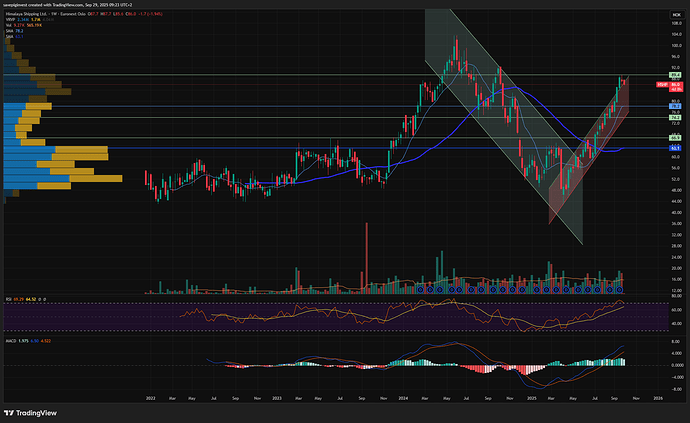Select the SMA 78.2 indicator legend
The width and height of the screenshot is (690, 423).
click(x=12, y=30)
